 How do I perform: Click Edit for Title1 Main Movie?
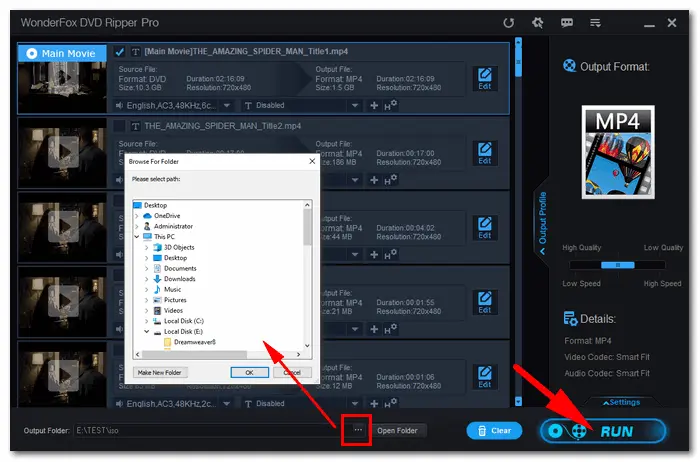(x=485, y=79)
